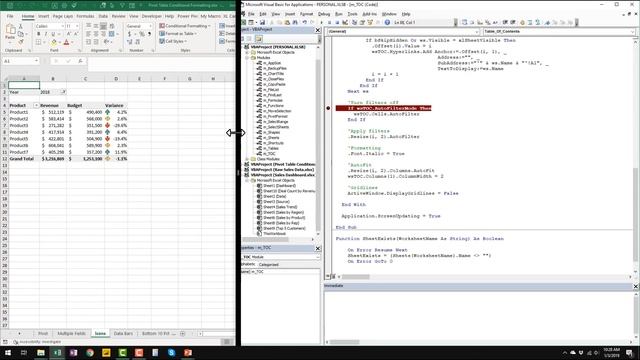Image resolution: width=640 pixels, height=360 pixels.
Task: Open Excel File tab
Action: pos(10,16)
